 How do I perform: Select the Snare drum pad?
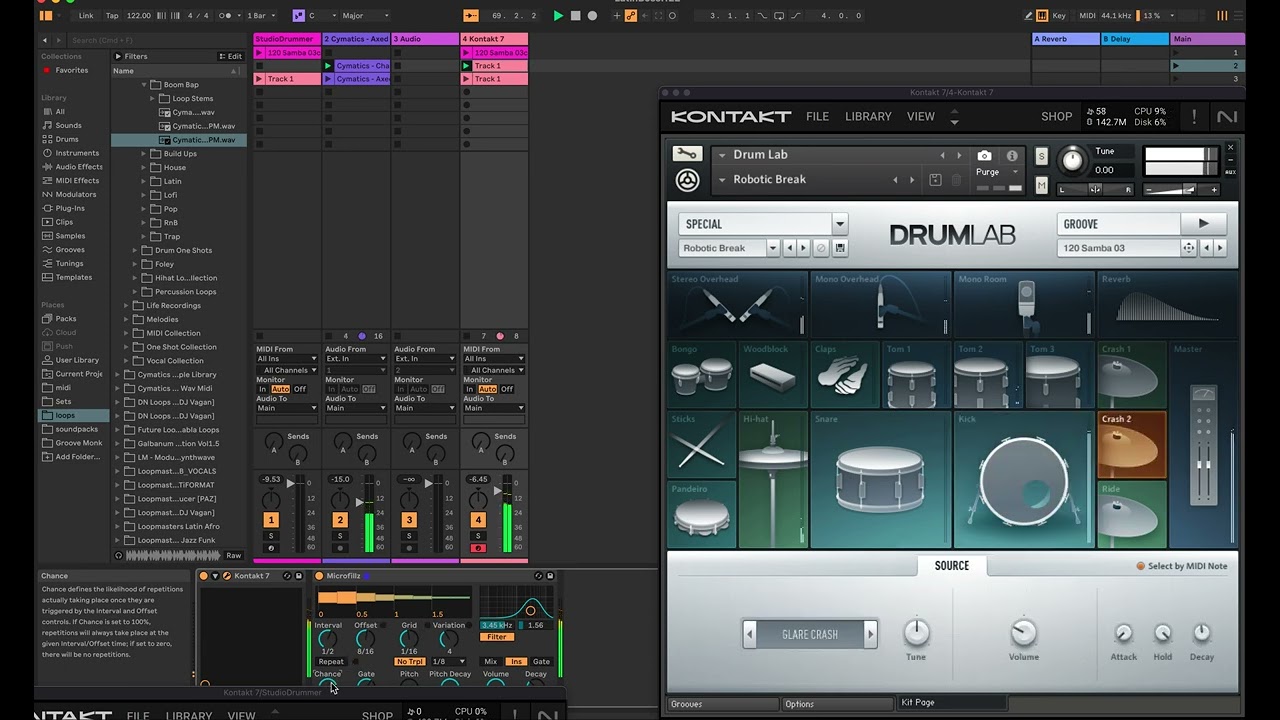(880, 480)
